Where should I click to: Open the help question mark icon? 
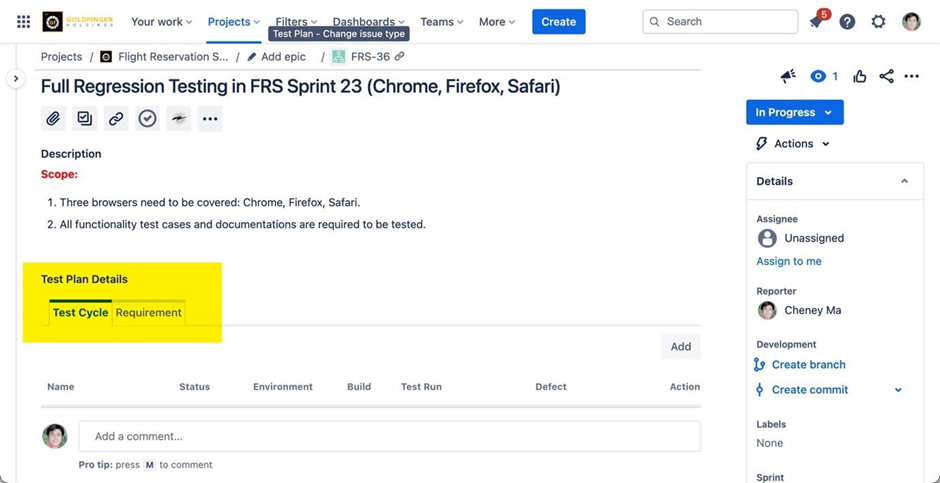click(847, 22)
